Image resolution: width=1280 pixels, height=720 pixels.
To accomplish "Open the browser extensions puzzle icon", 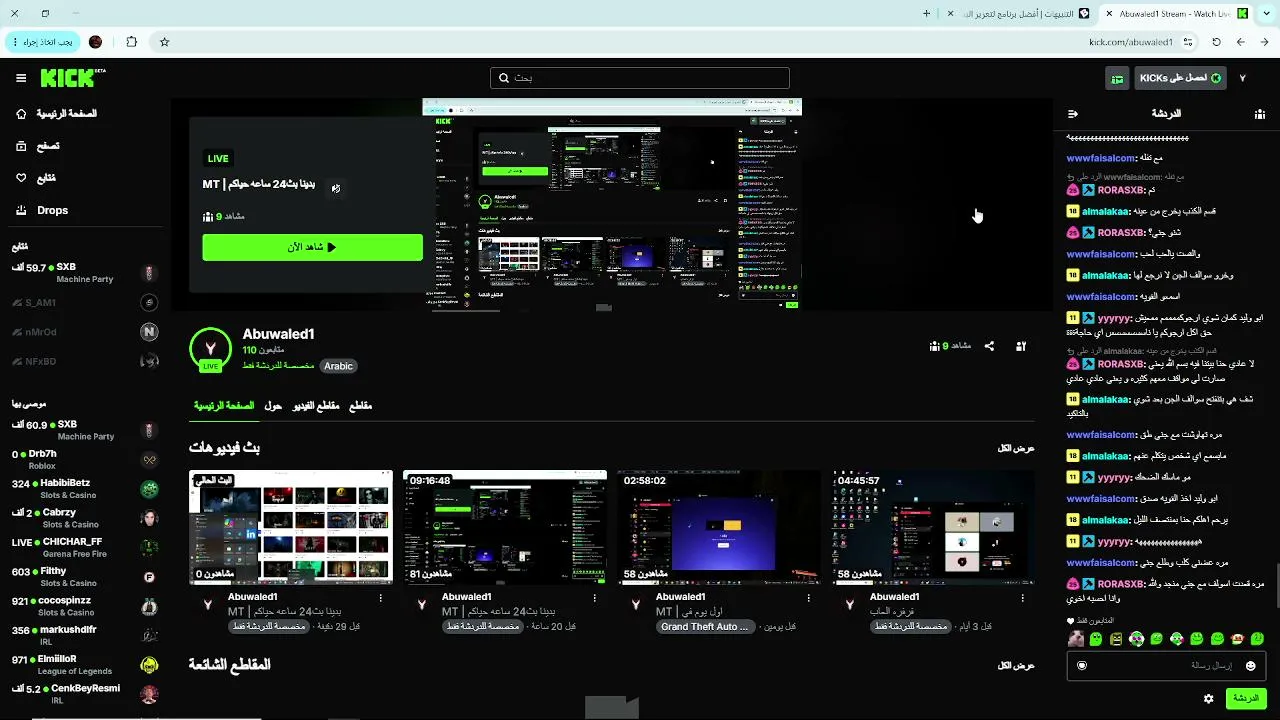I will pyautogui.click(x=132, y=42).
